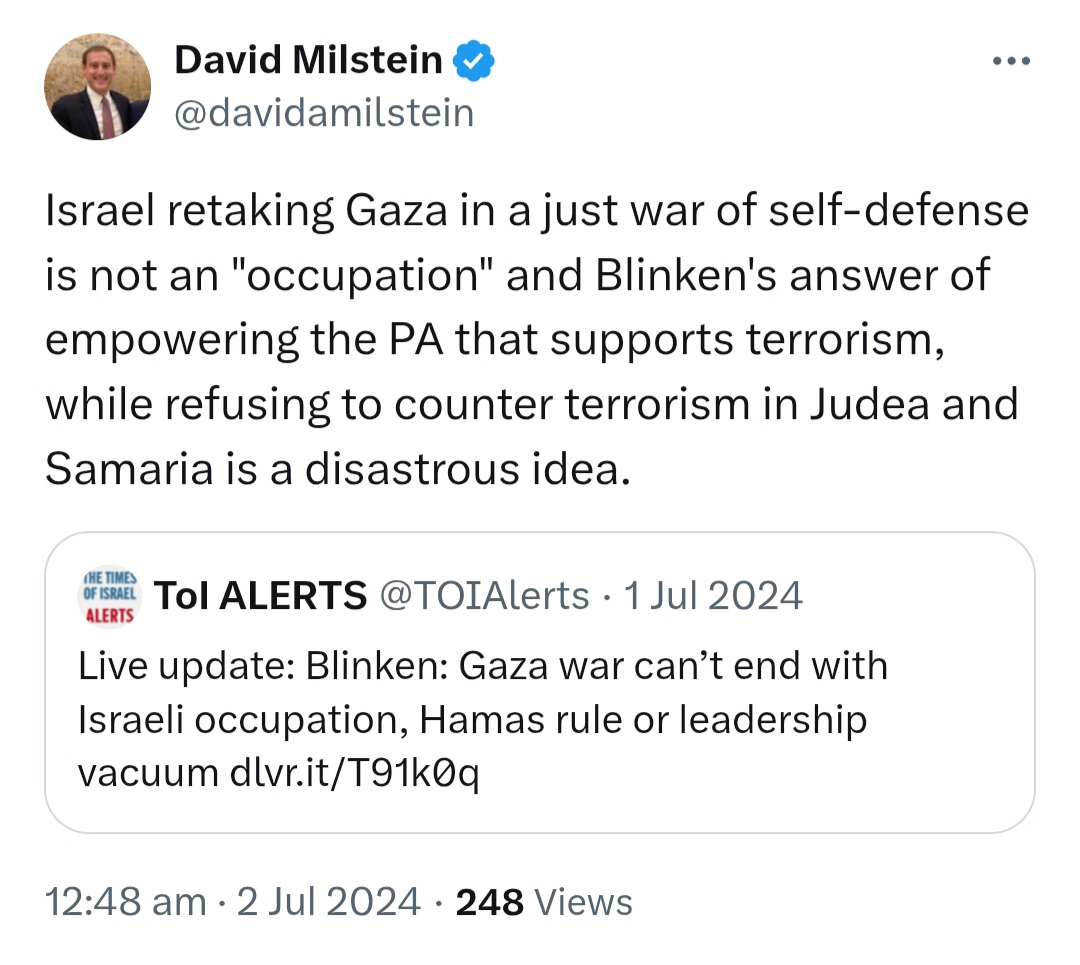This screenshot has width=1080, height=965.
Task: Open David Milstein's profile picture
Action: tap(97, 87)
